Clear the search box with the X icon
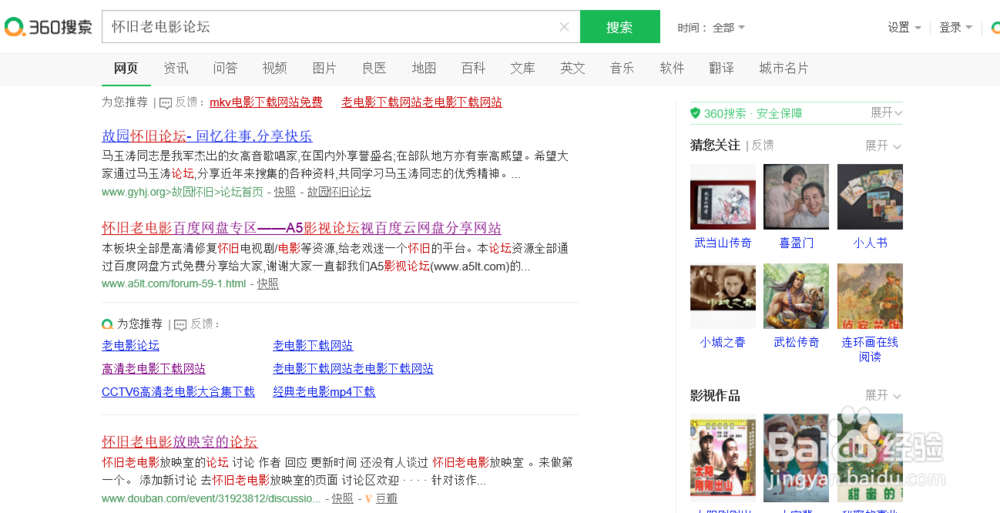Viewport: 1000px width, 513px height. point(564,27)
